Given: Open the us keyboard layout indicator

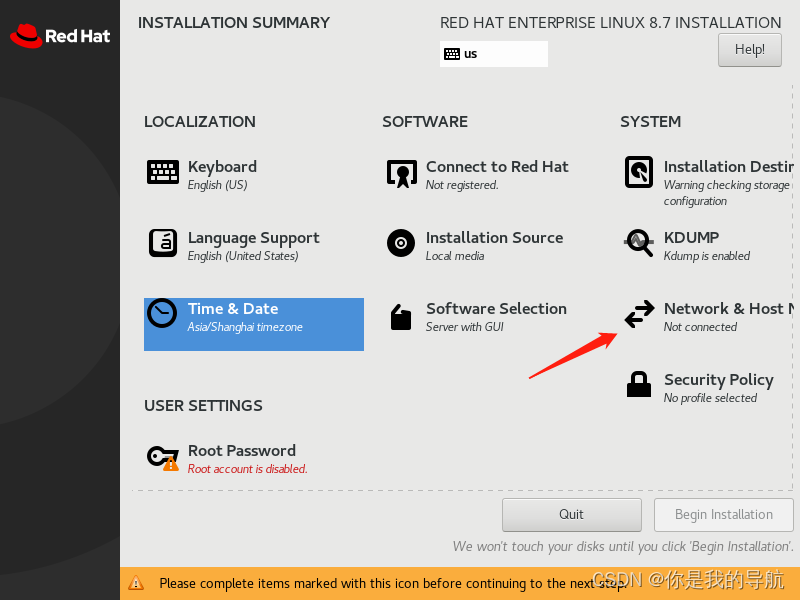Looking at the screenshot, I should click(x=493, y=54).
